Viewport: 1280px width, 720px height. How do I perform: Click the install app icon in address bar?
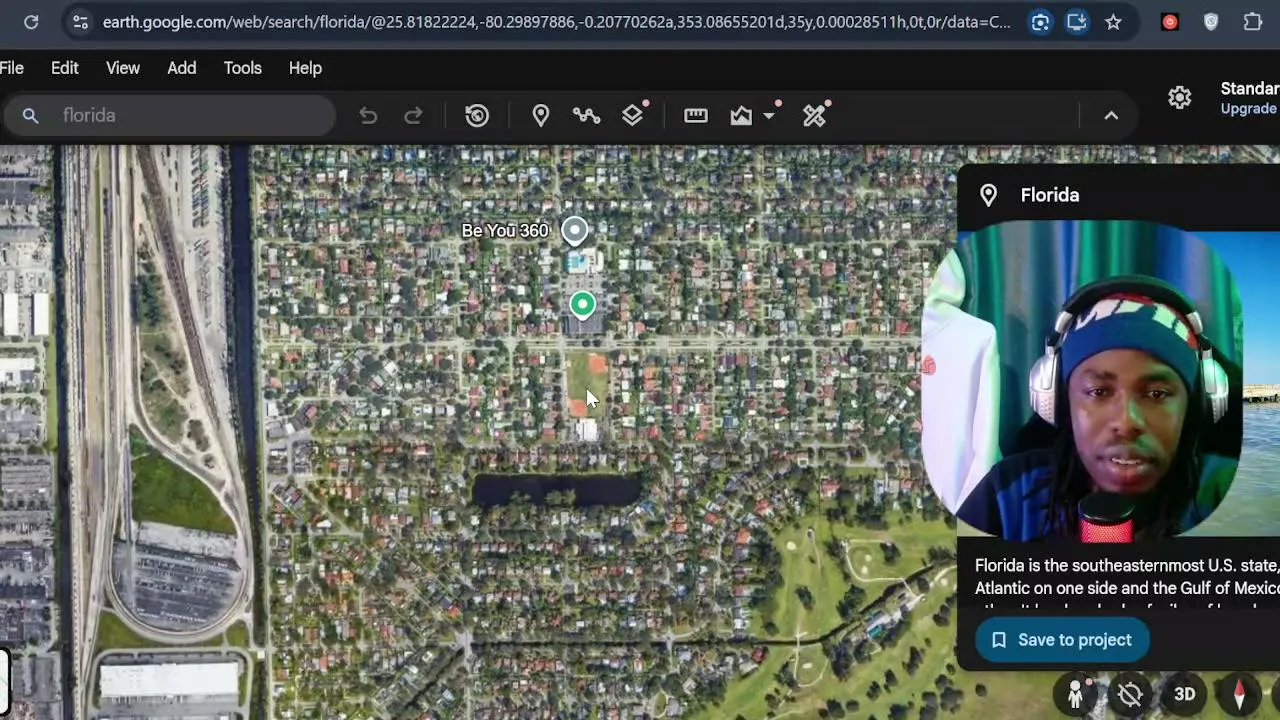[1077, 22]
